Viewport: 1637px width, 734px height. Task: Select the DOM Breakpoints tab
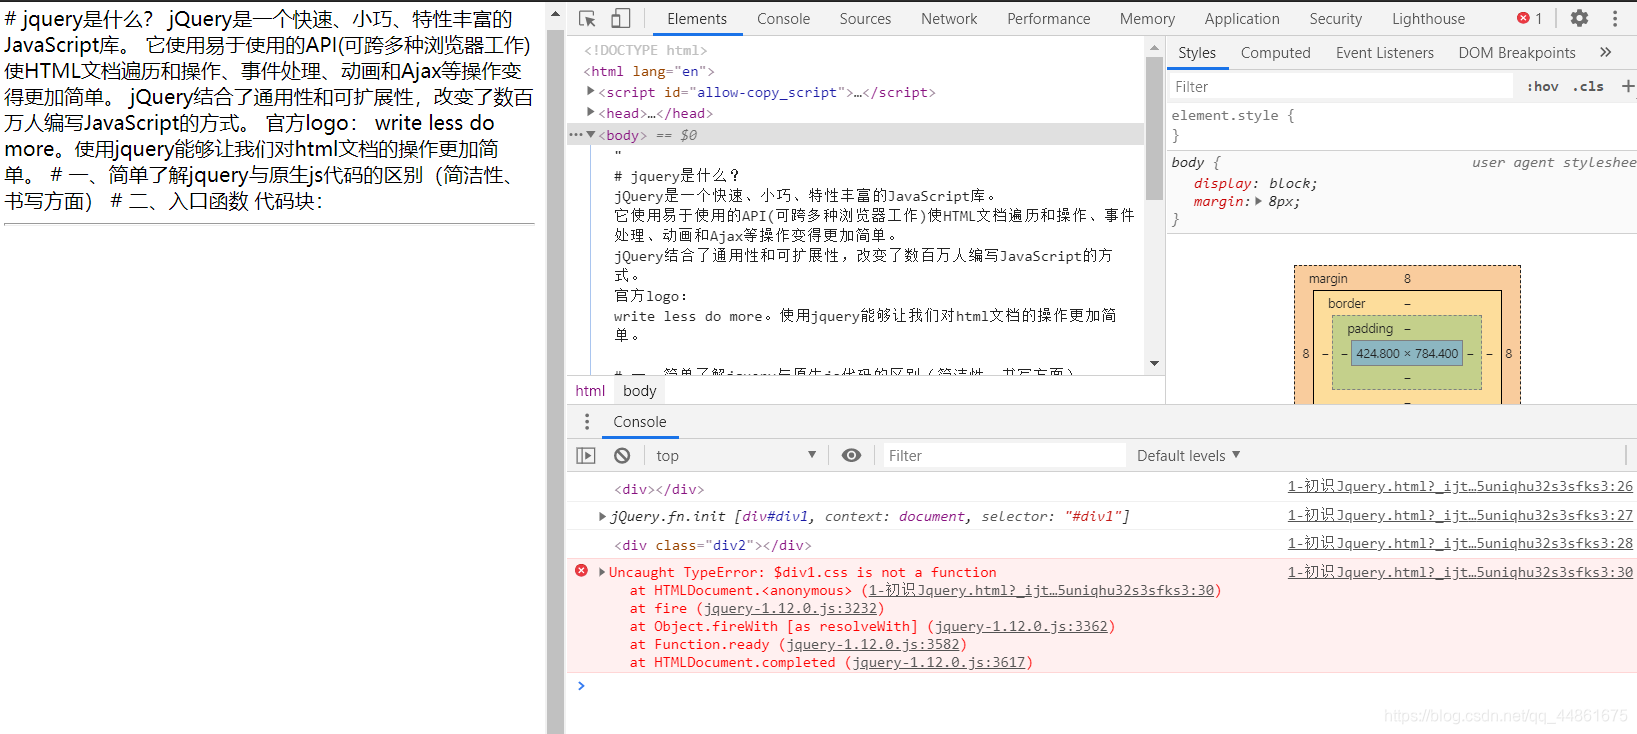pos(1517,53)
